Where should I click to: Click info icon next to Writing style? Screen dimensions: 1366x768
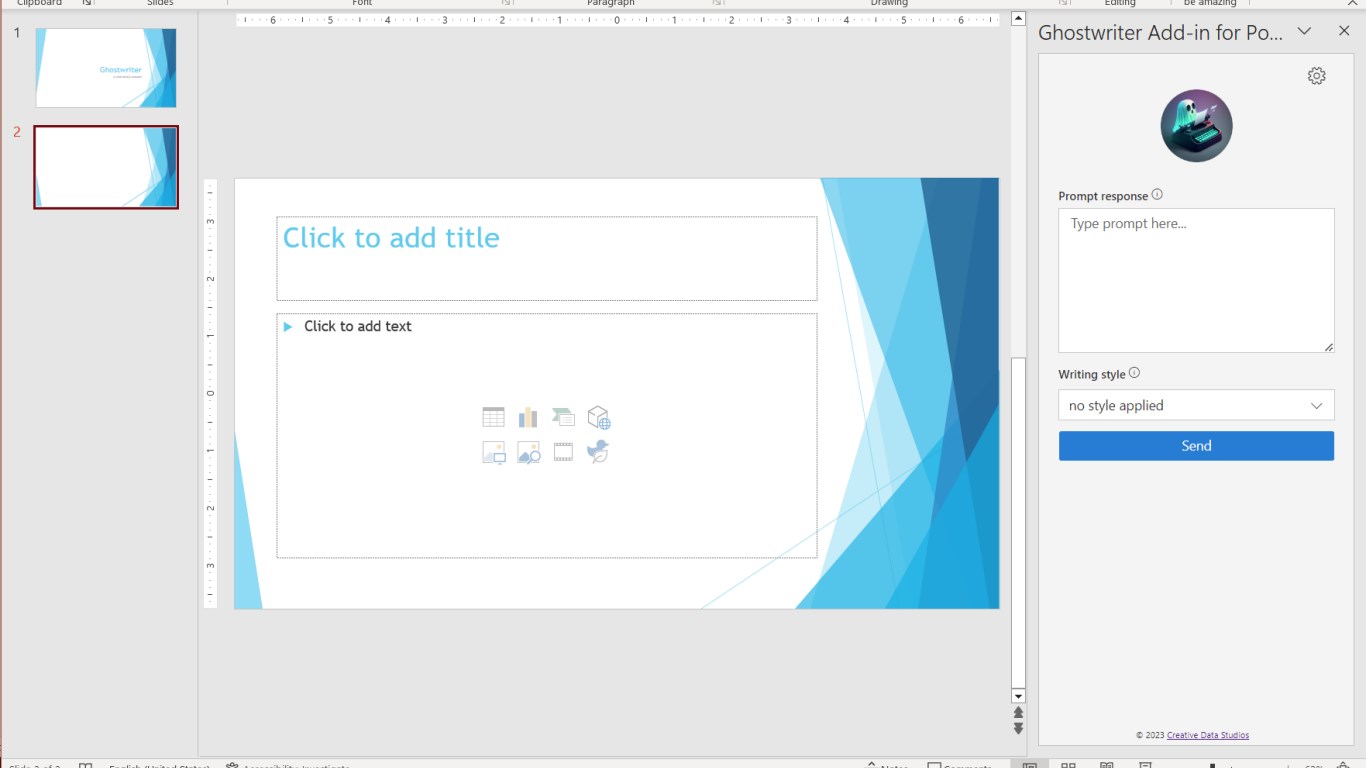pos(1134,373)
